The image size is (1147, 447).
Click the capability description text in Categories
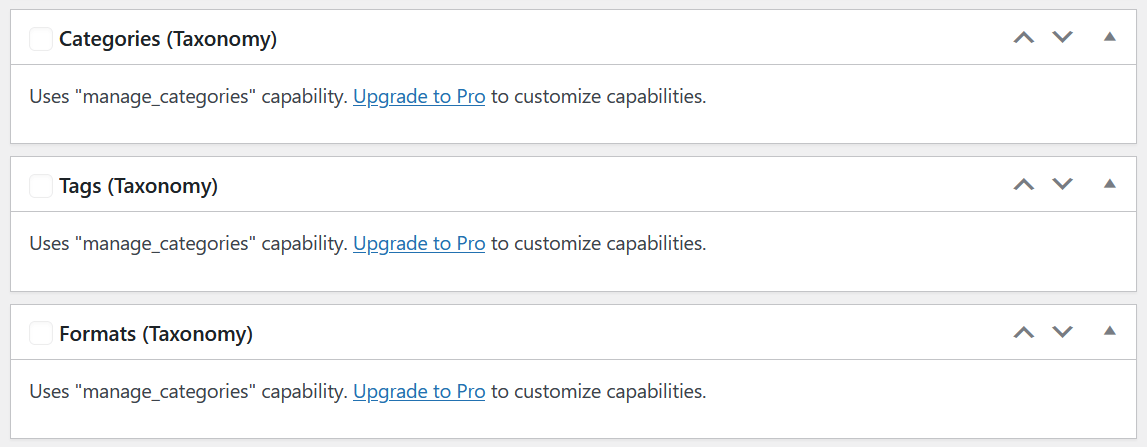[188, 97]
